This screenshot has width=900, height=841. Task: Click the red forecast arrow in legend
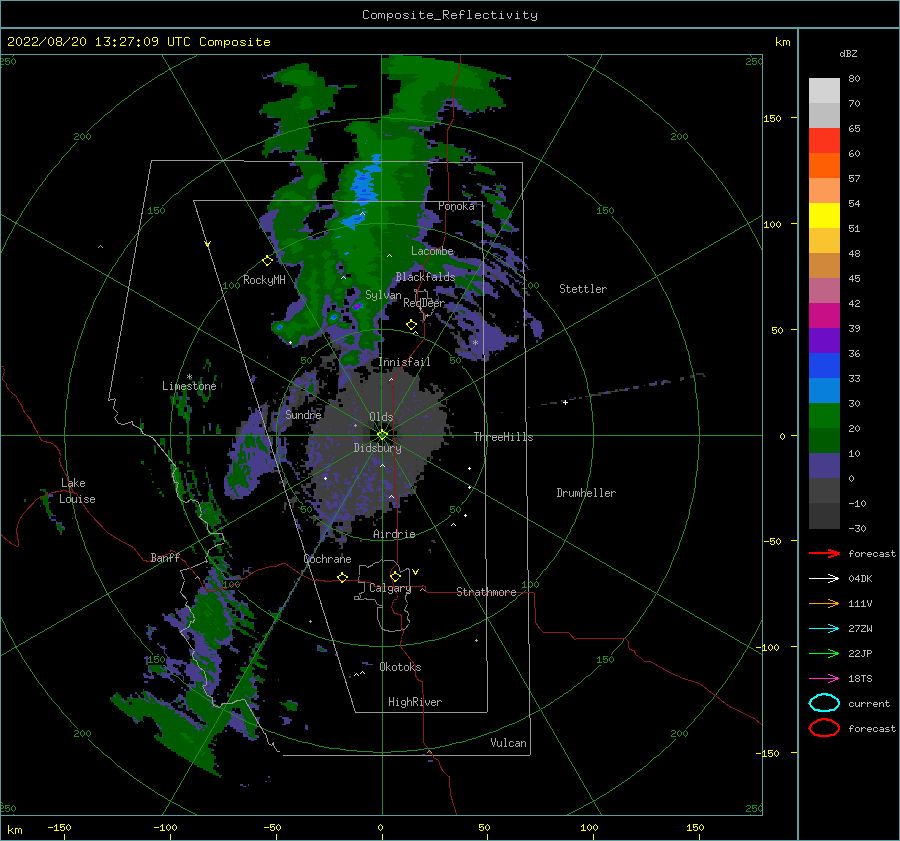click(824, 553)
